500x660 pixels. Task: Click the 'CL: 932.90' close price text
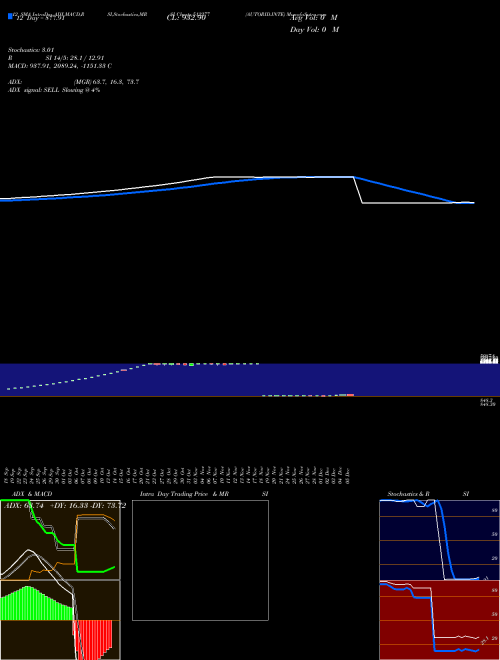pos(186,18)
